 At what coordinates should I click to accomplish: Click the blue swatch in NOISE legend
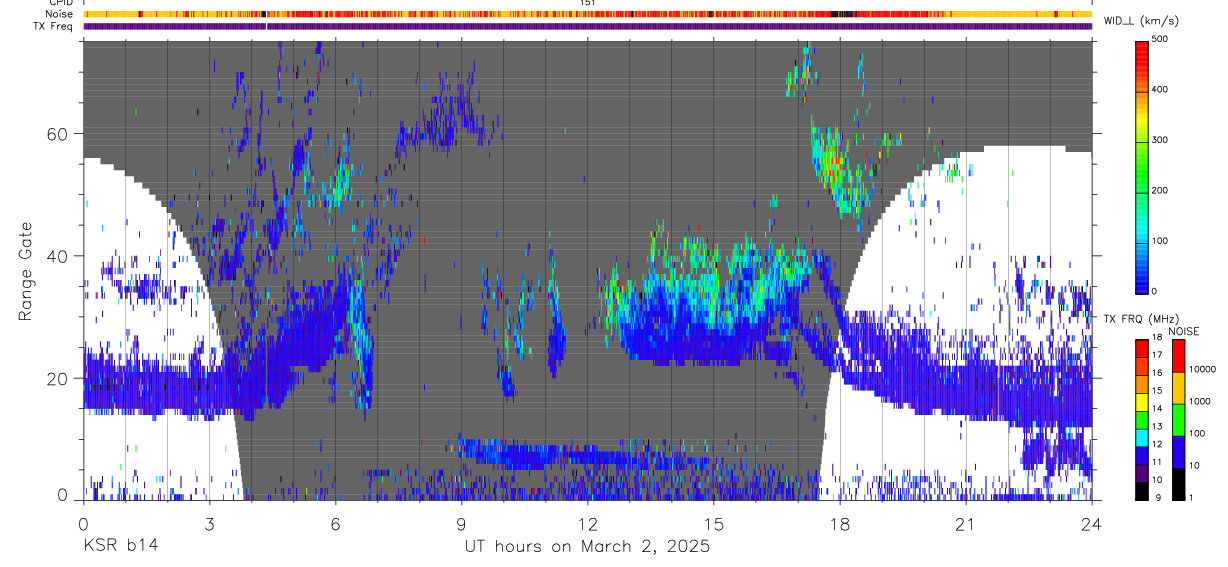click(x=1179, y=452)
